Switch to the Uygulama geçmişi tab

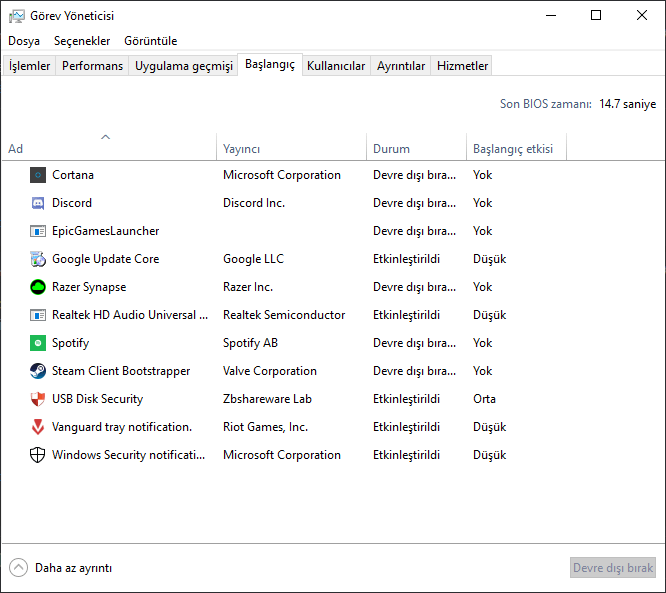point(183,66)
